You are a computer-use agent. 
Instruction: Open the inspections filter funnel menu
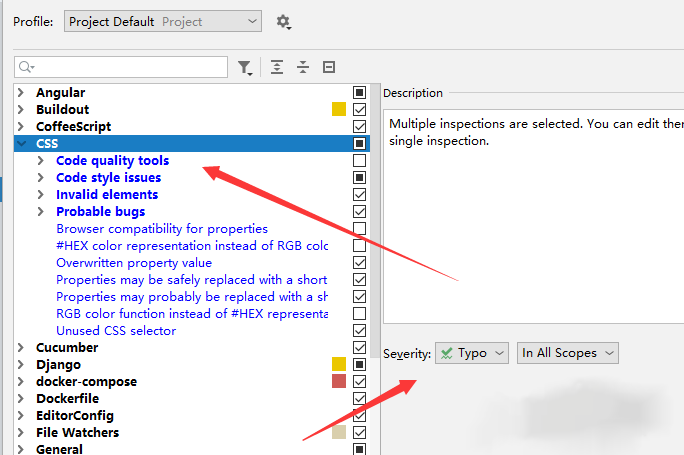click(245, 68)
